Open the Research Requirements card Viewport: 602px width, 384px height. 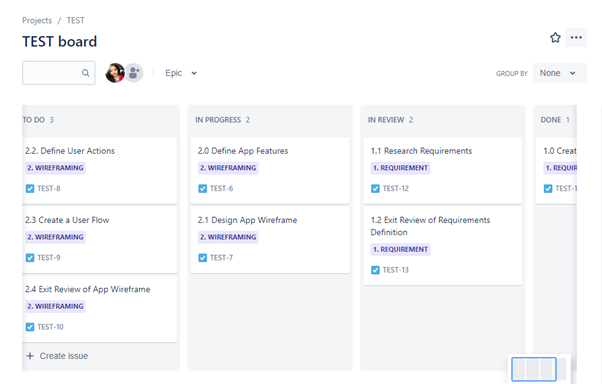pos(442,170)
